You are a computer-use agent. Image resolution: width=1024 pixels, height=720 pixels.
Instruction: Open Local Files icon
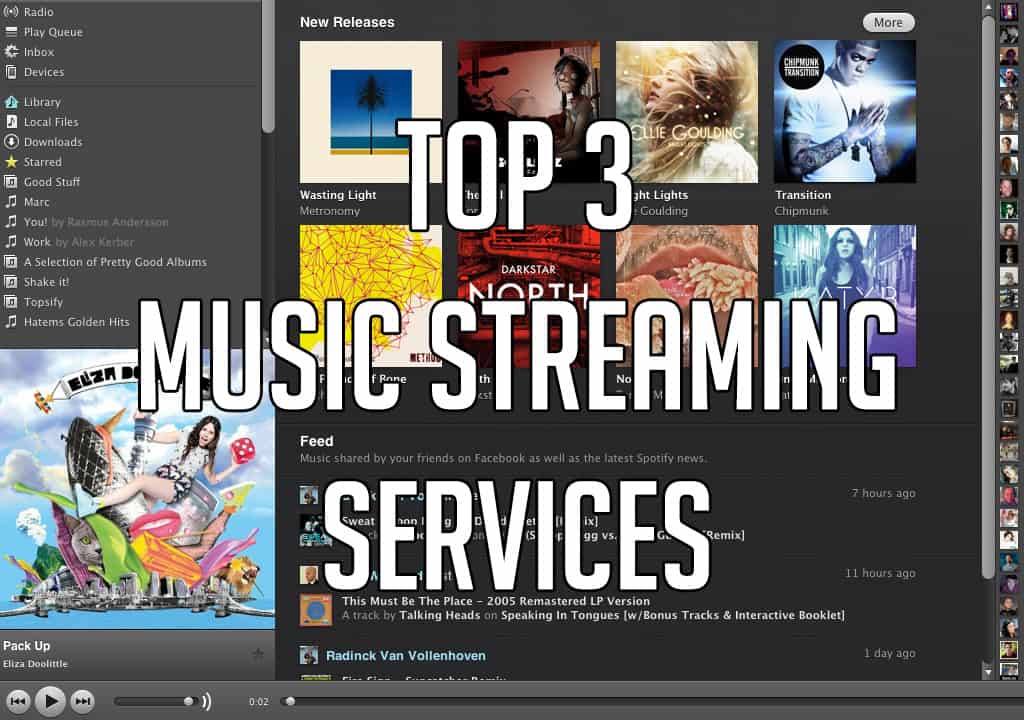click(11, 122)
